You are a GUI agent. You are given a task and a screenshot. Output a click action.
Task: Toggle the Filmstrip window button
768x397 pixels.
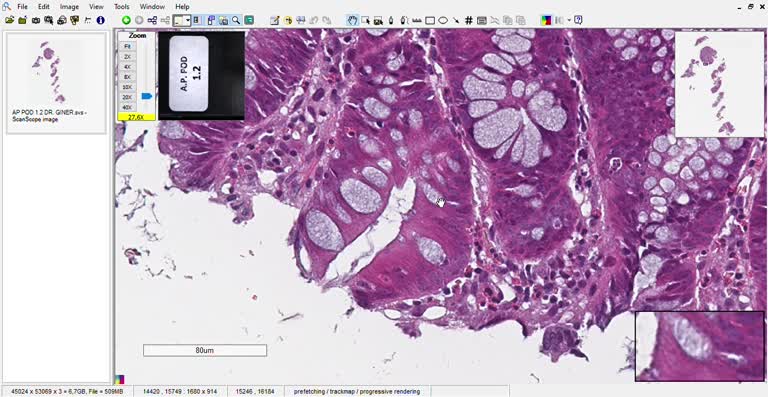[x=211, y=20]
